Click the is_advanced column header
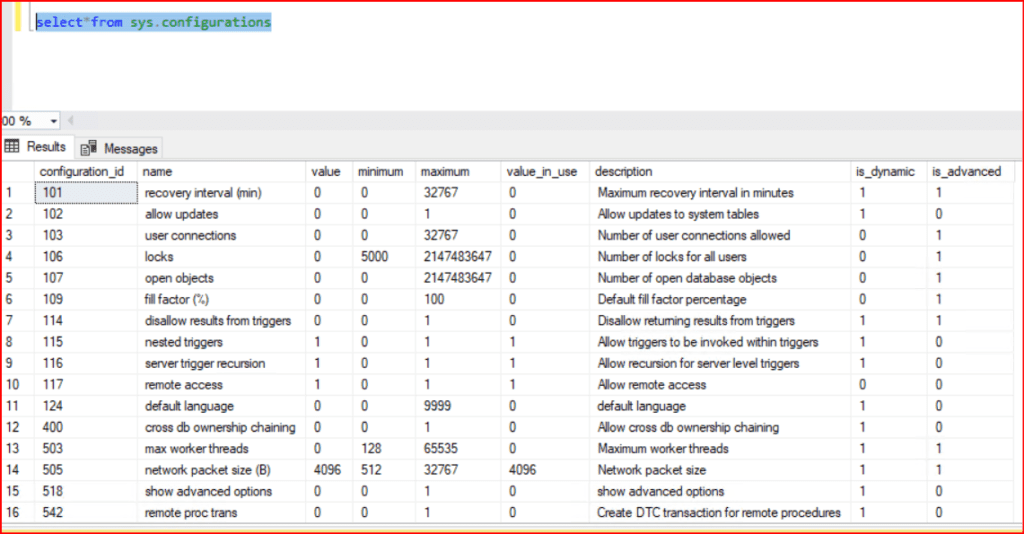This screenshot has width=1024, height=534. (966, 171)
